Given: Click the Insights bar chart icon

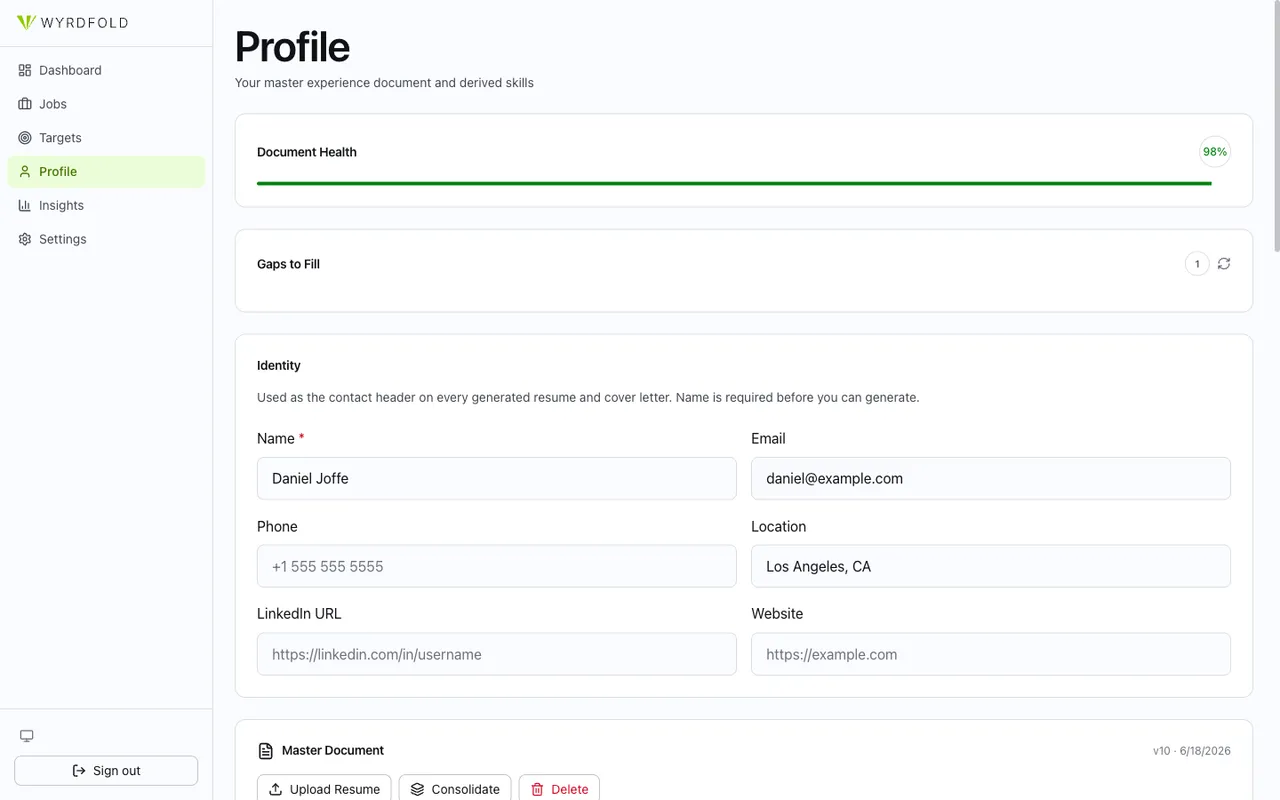Looking at the screenshot, I should pos(25,206).
